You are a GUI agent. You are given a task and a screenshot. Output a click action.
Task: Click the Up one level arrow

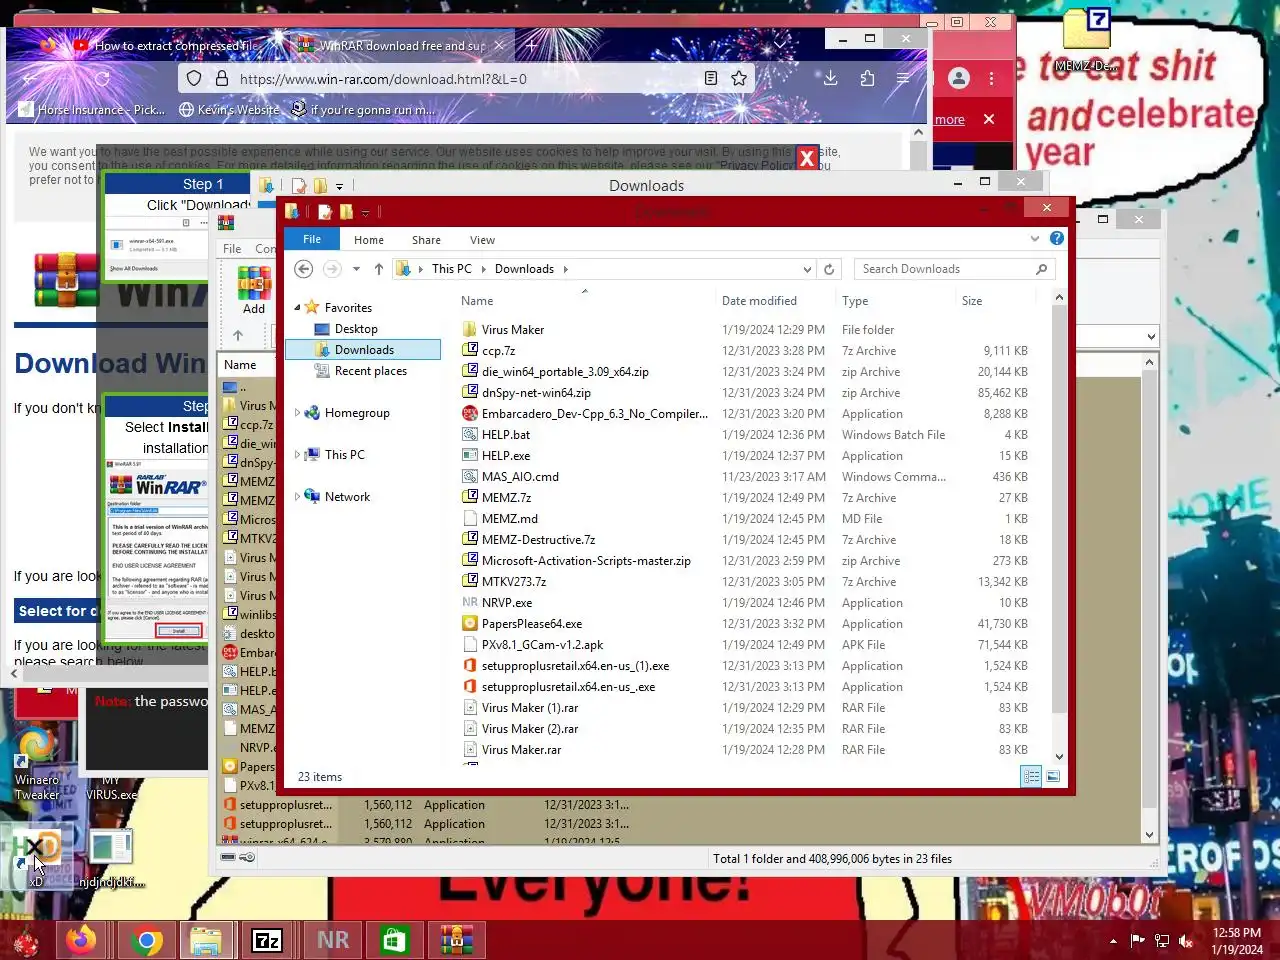[x=379, y=269]
